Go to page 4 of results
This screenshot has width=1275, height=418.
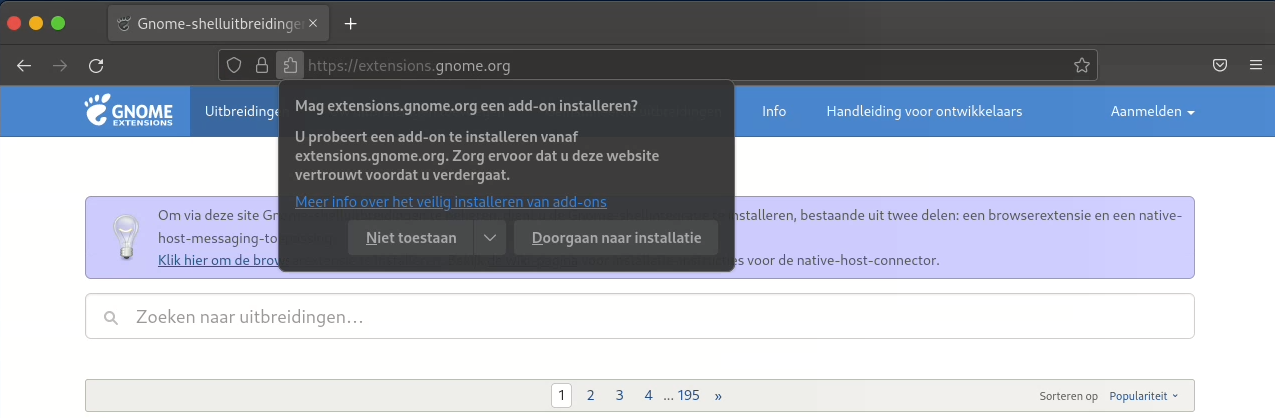click(649, 395)
